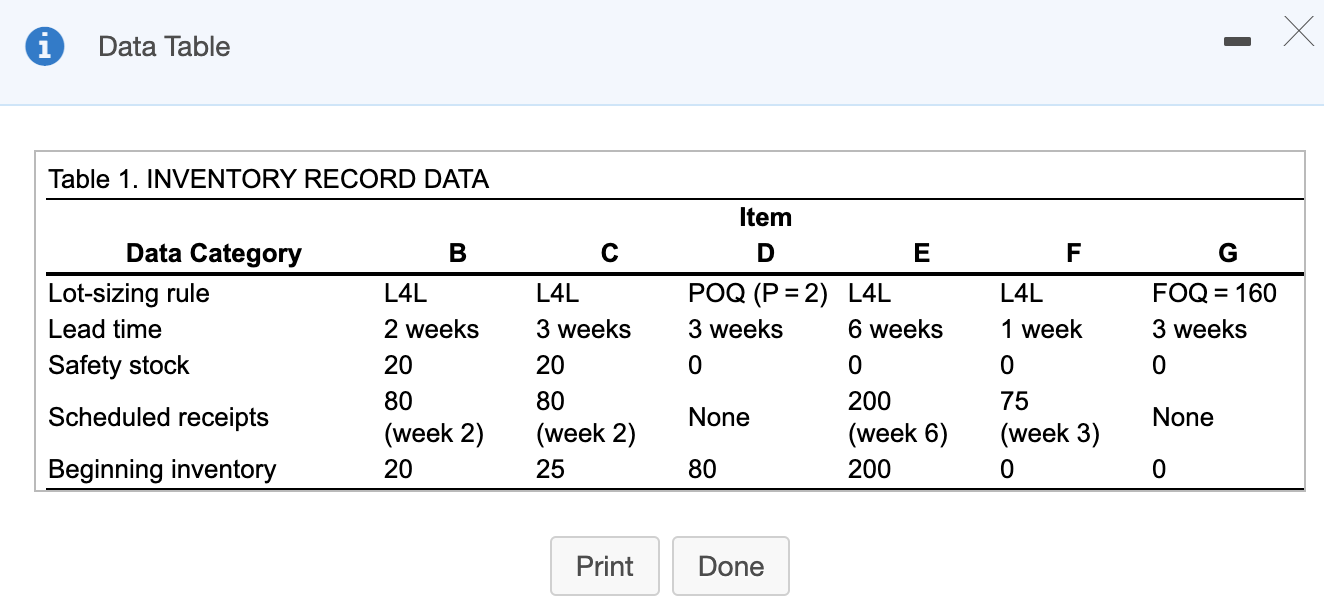This screenshot has width=1324, height=606.
Task: Click the Safety stock value 20 under B
Action: [397, 365]
